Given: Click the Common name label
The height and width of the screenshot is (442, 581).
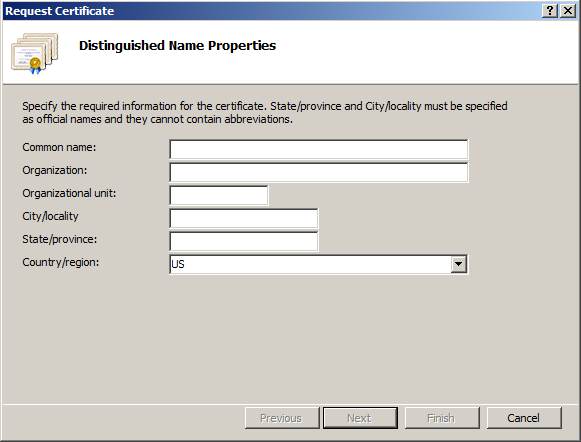Looking at the screenshot, I should (x=59, y=147).
